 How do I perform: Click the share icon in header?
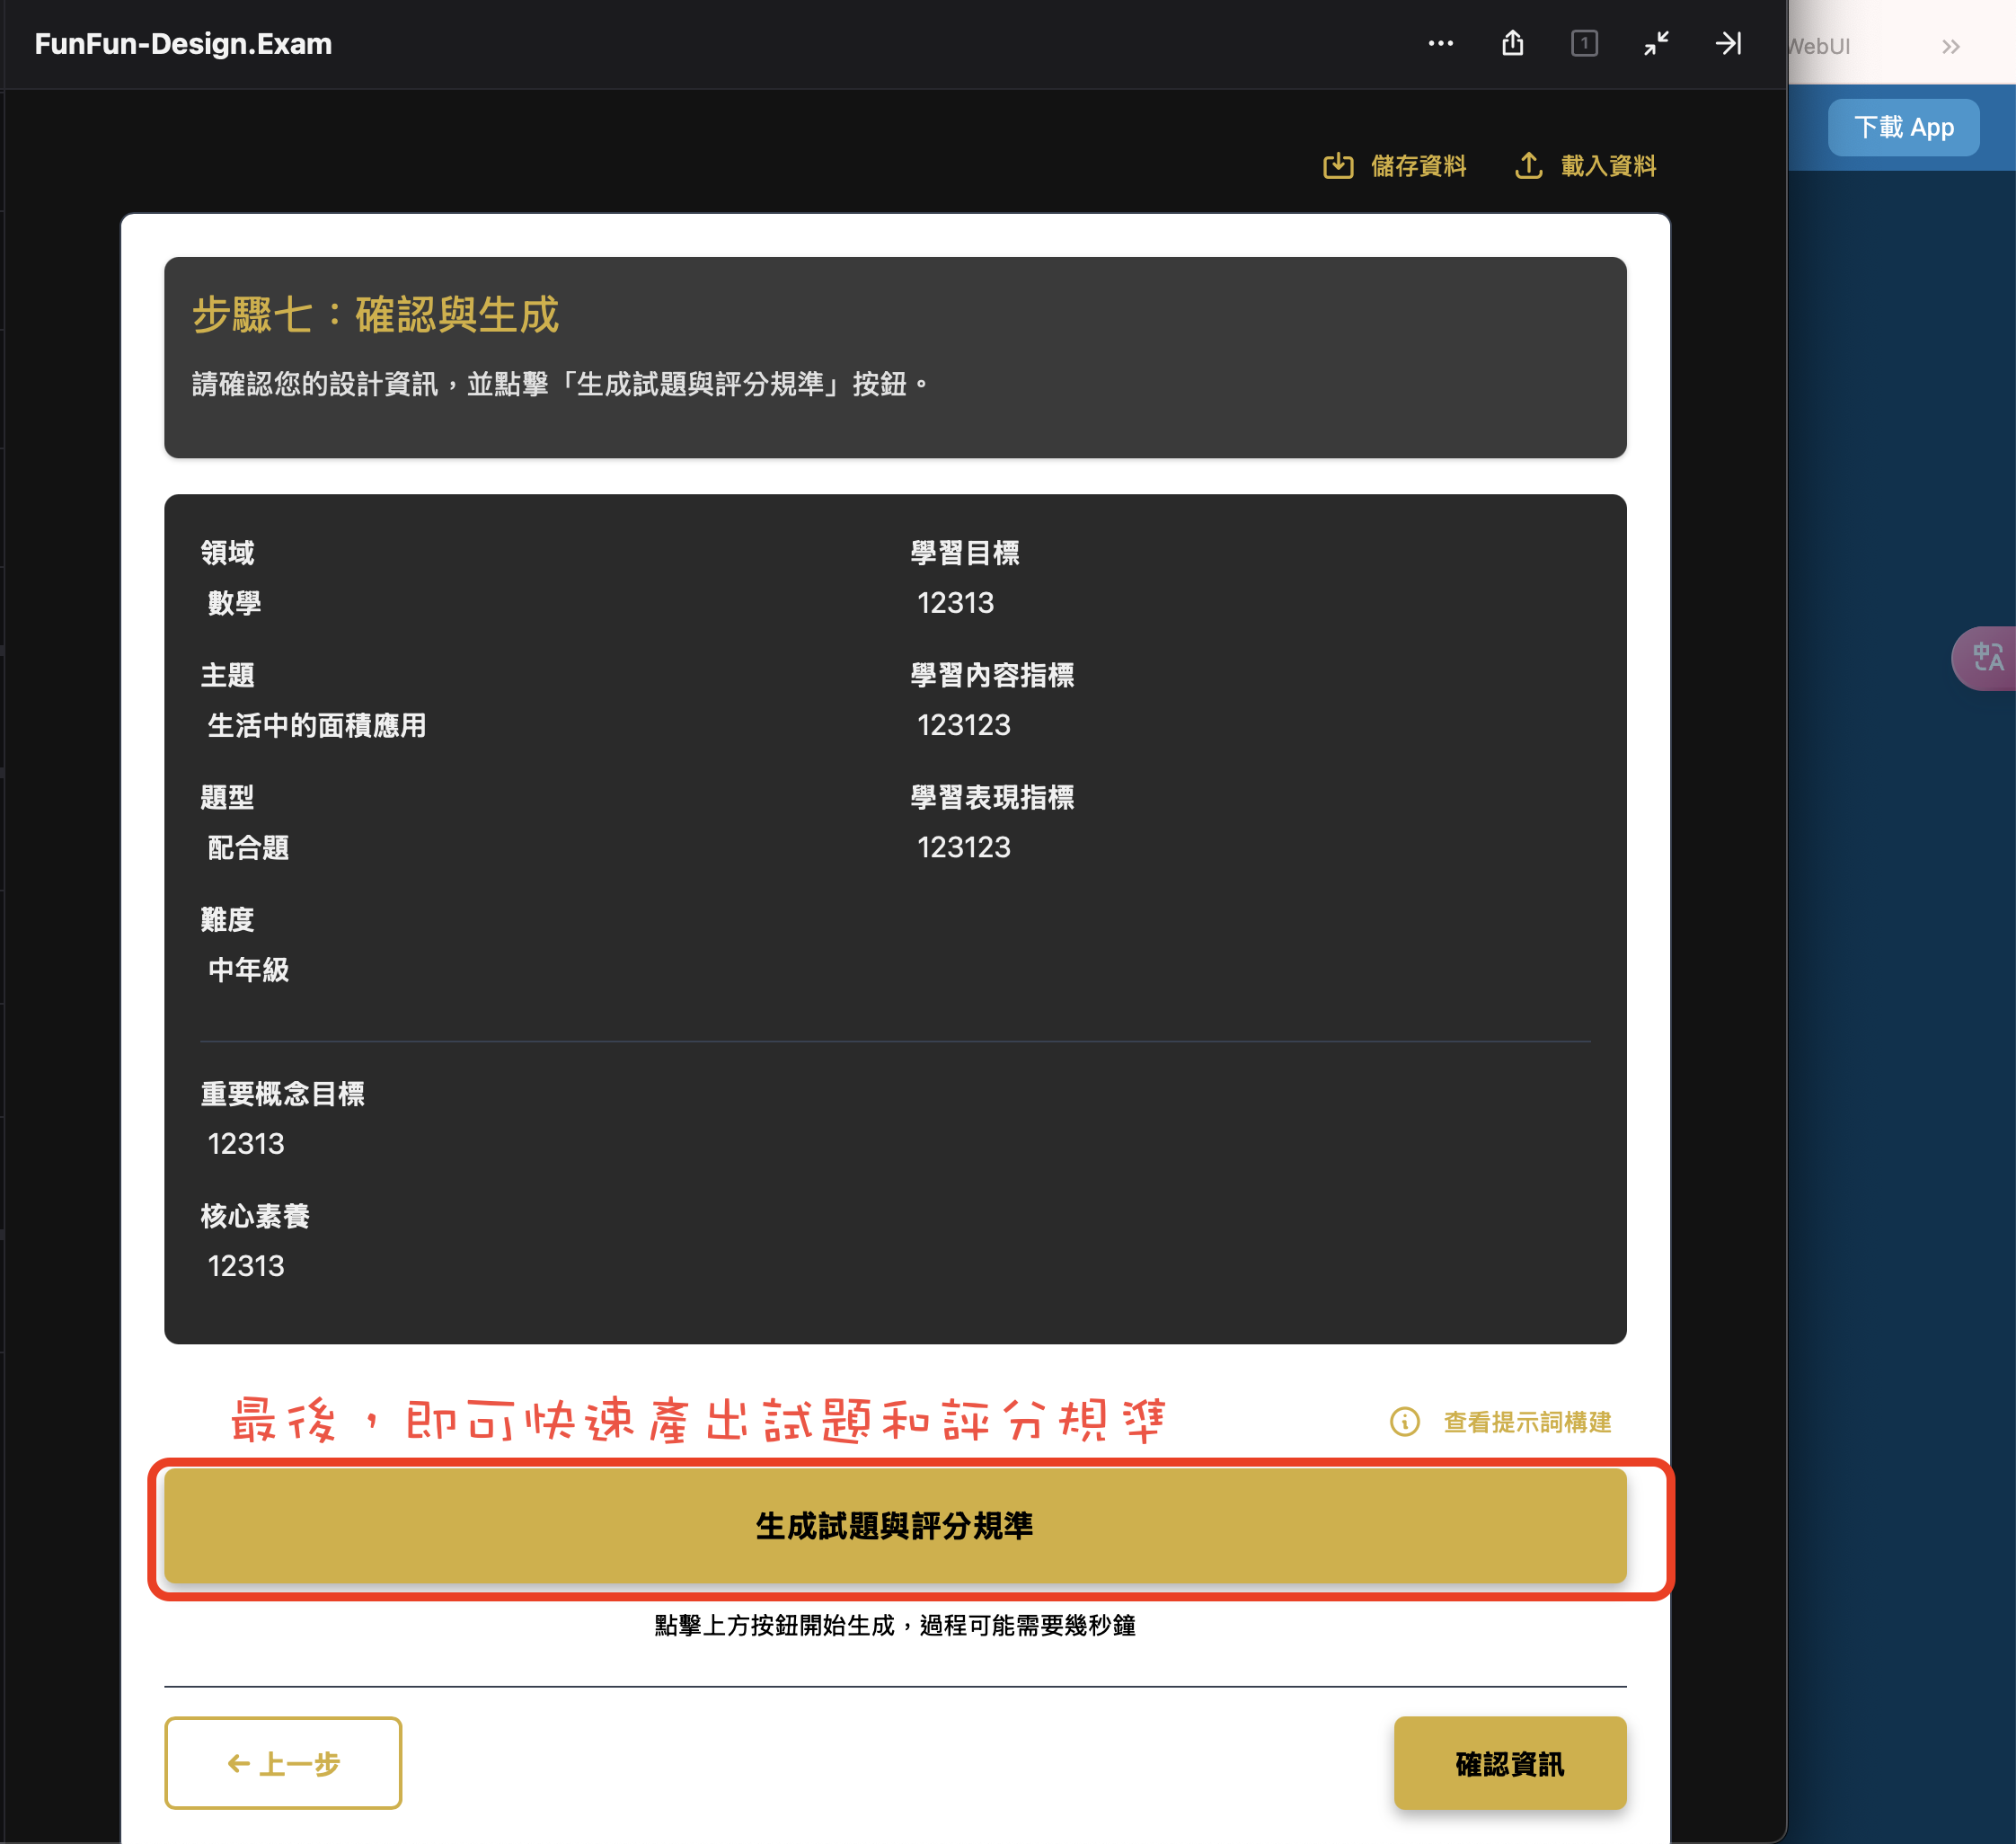(x=1512, y=43)
